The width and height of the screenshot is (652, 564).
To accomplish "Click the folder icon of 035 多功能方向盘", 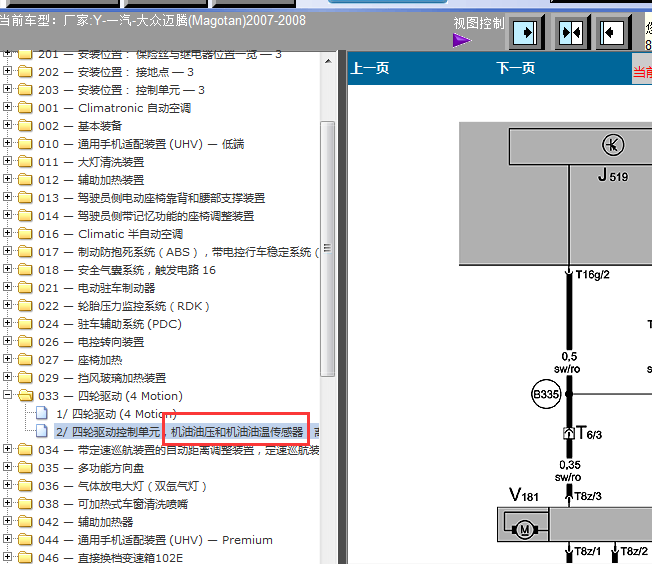I will point(25,468).
